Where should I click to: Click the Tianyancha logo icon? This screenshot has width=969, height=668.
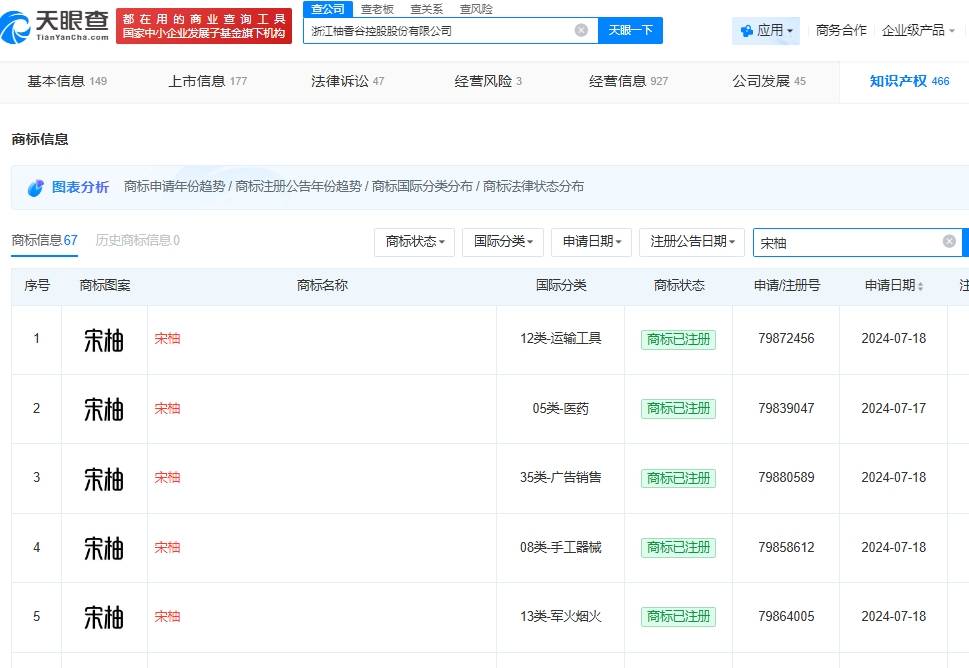[x=17, y=24]
